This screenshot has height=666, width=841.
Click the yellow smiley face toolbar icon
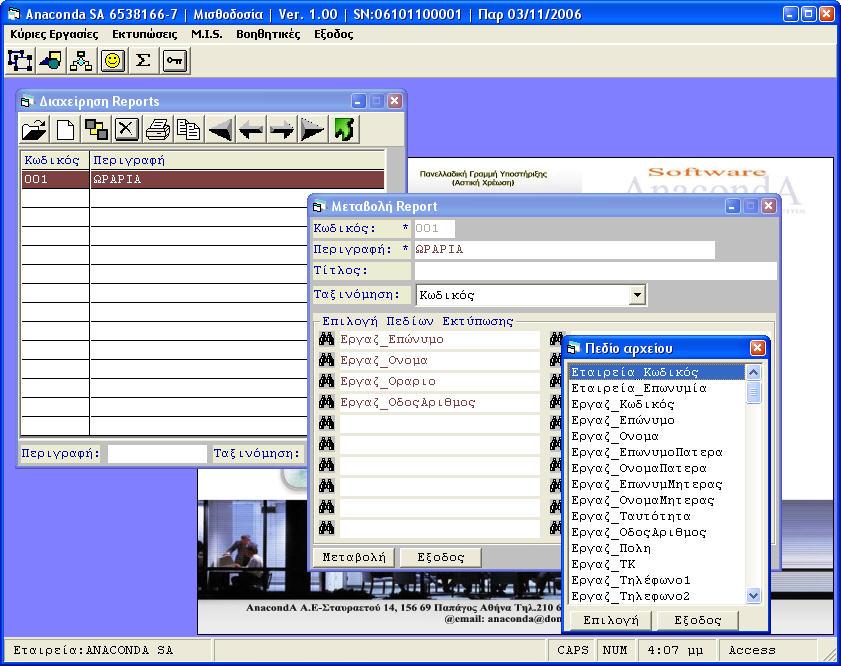point(113,60)
